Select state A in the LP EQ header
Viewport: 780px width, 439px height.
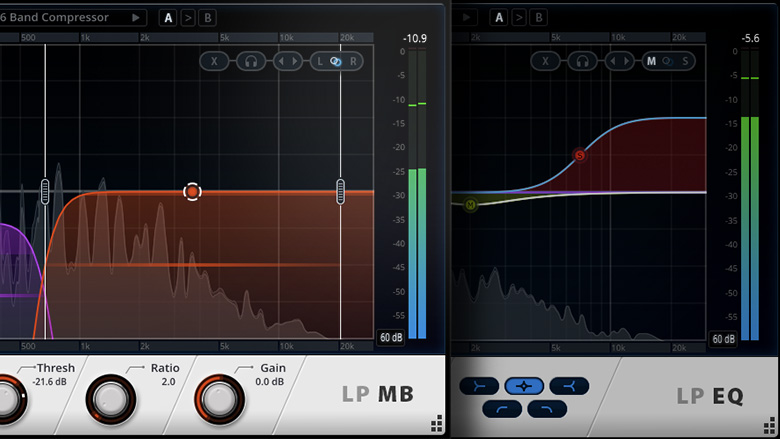498,17
